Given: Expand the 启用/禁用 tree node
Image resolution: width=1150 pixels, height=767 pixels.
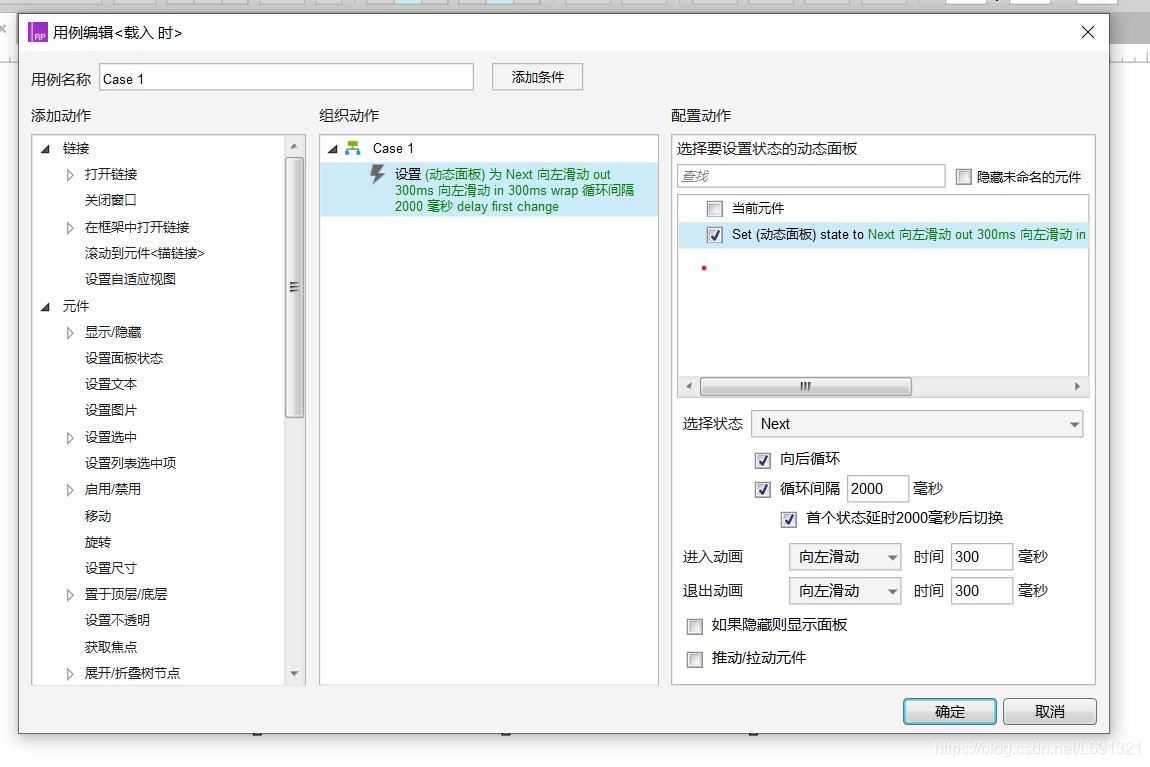Looking at the screenshot, I should coord(70,490).
